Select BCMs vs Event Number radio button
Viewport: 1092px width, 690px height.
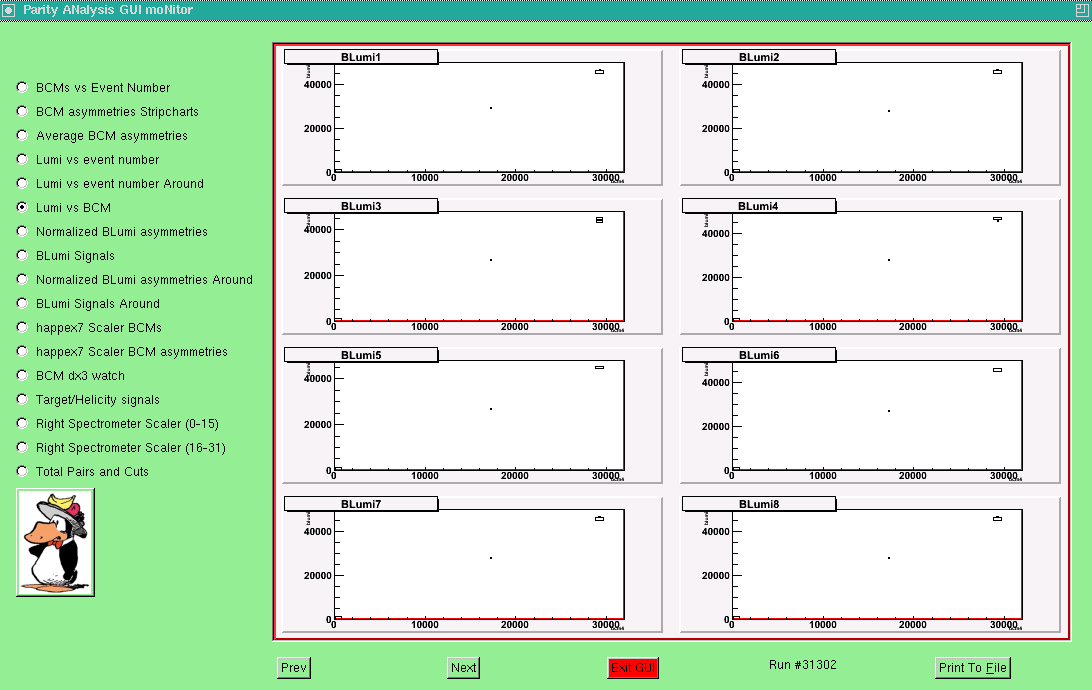[x=22, y=87]
